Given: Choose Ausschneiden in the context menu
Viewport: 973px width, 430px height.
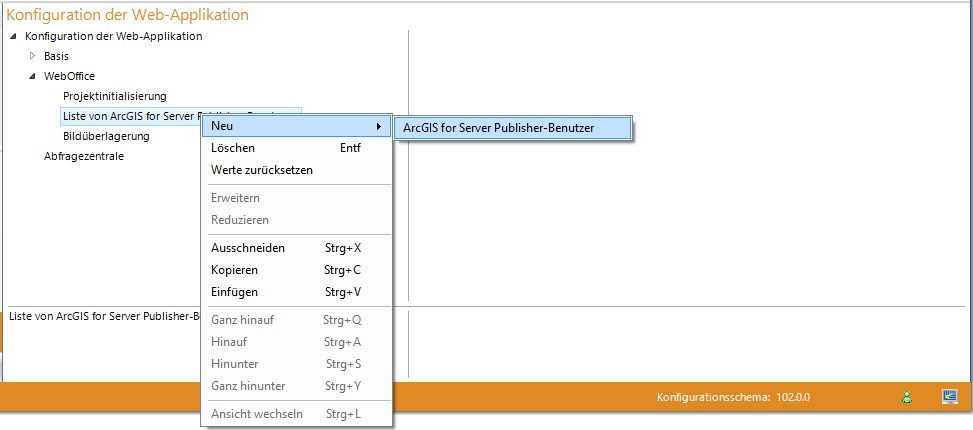Looking at the screenshot, I should (x=248, y=248).
